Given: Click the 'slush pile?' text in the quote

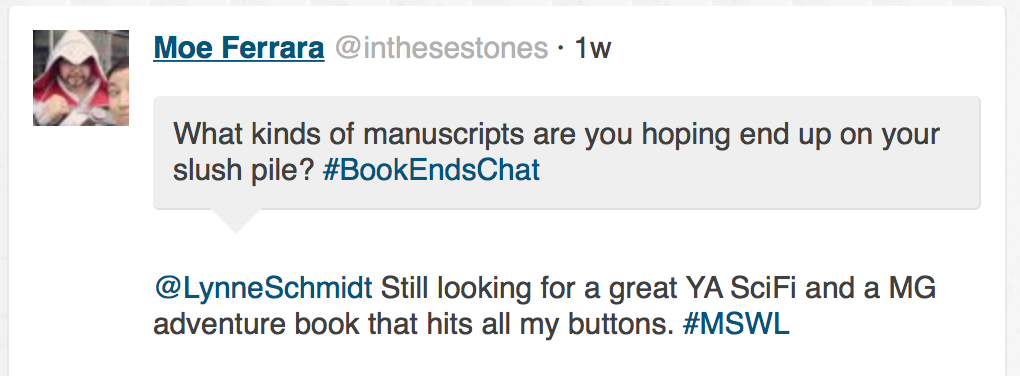Looking at the screenshot, I should (244, 170).
